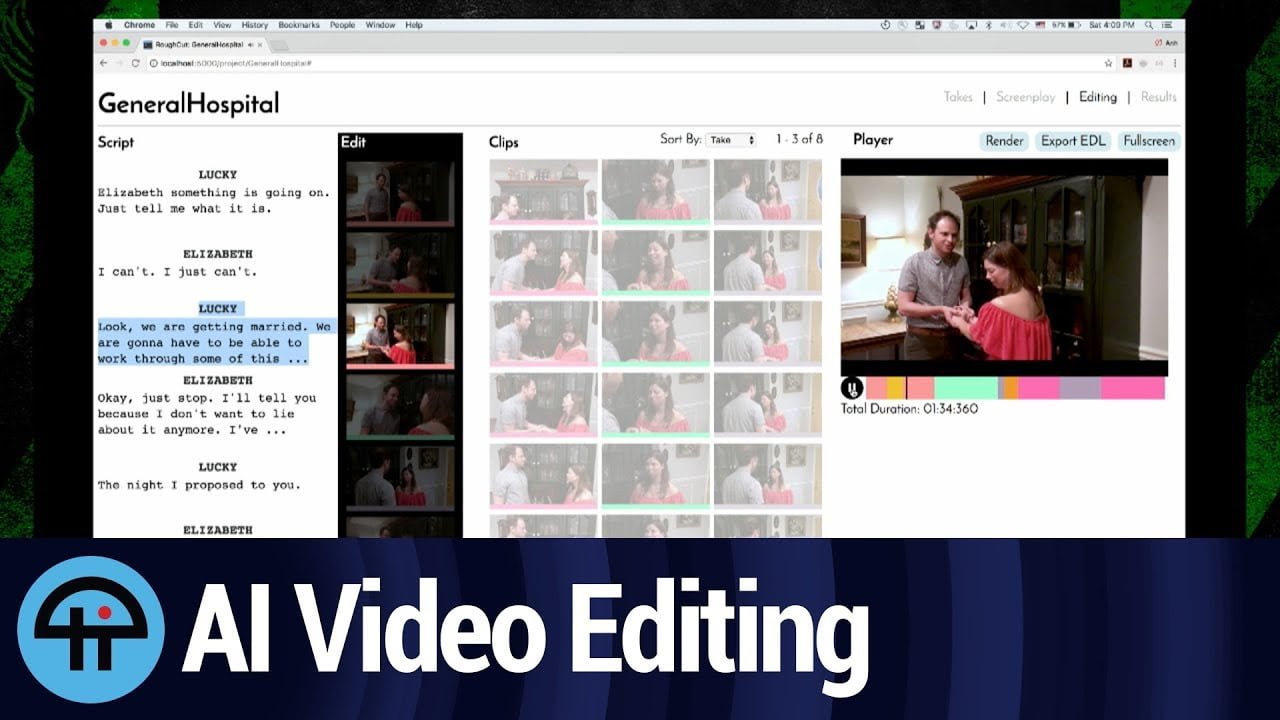Viewport: 1280px width, 720px height.
Task: Click the play head icon under the player
Action: pos(852,388)
